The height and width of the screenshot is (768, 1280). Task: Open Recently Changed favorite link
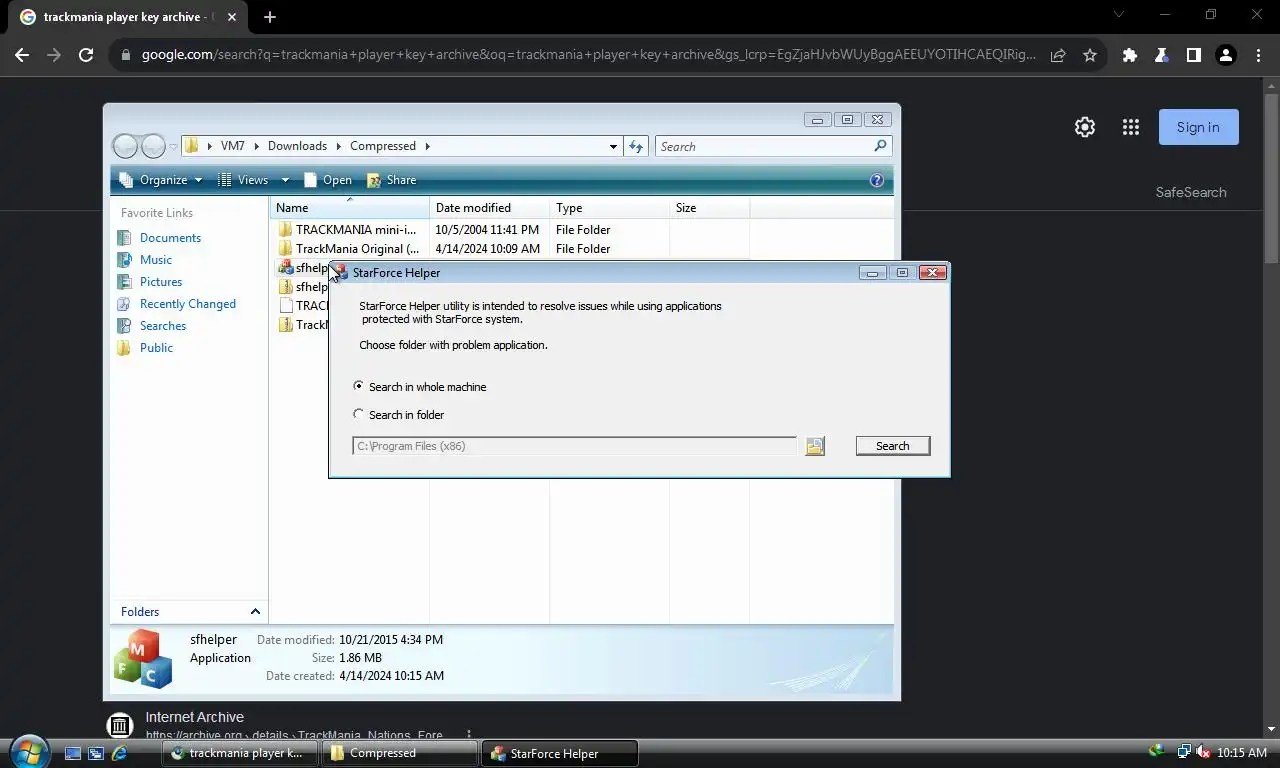coord(188,304)
